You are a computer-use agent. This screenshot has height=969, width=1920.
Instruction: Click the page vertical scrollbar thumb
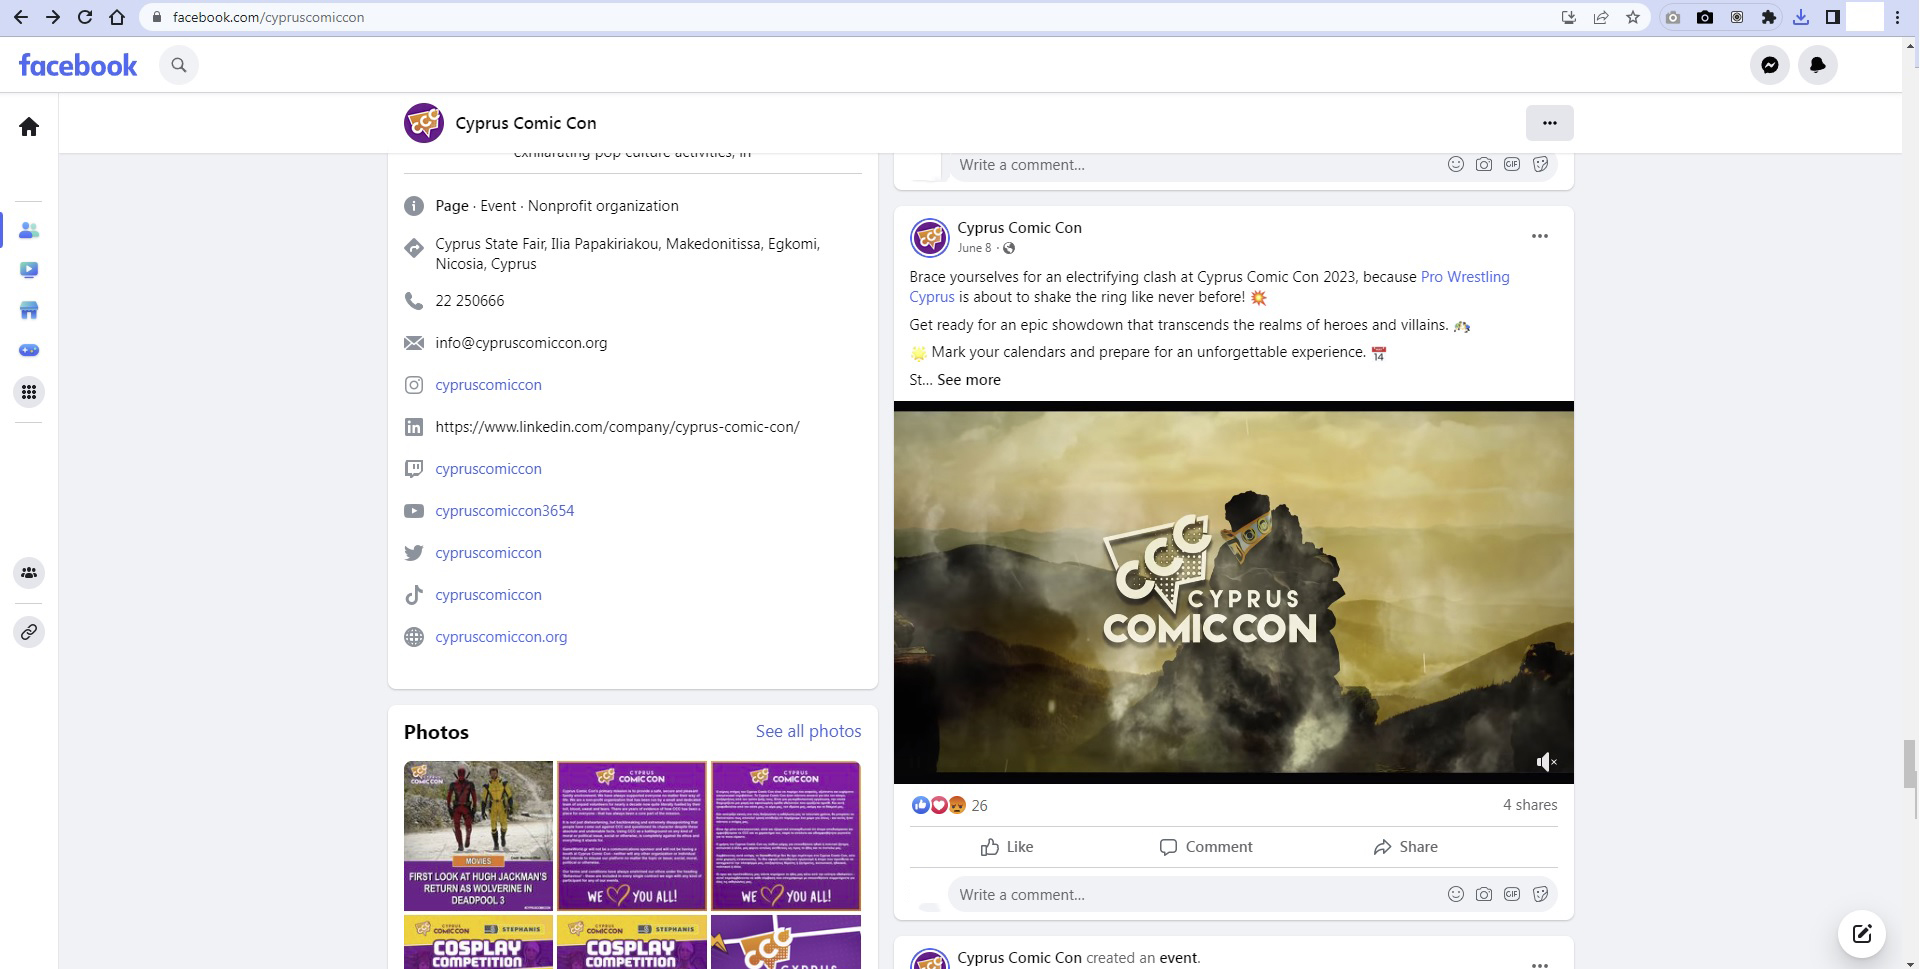pyautogui.click(x=1909, y=764)
